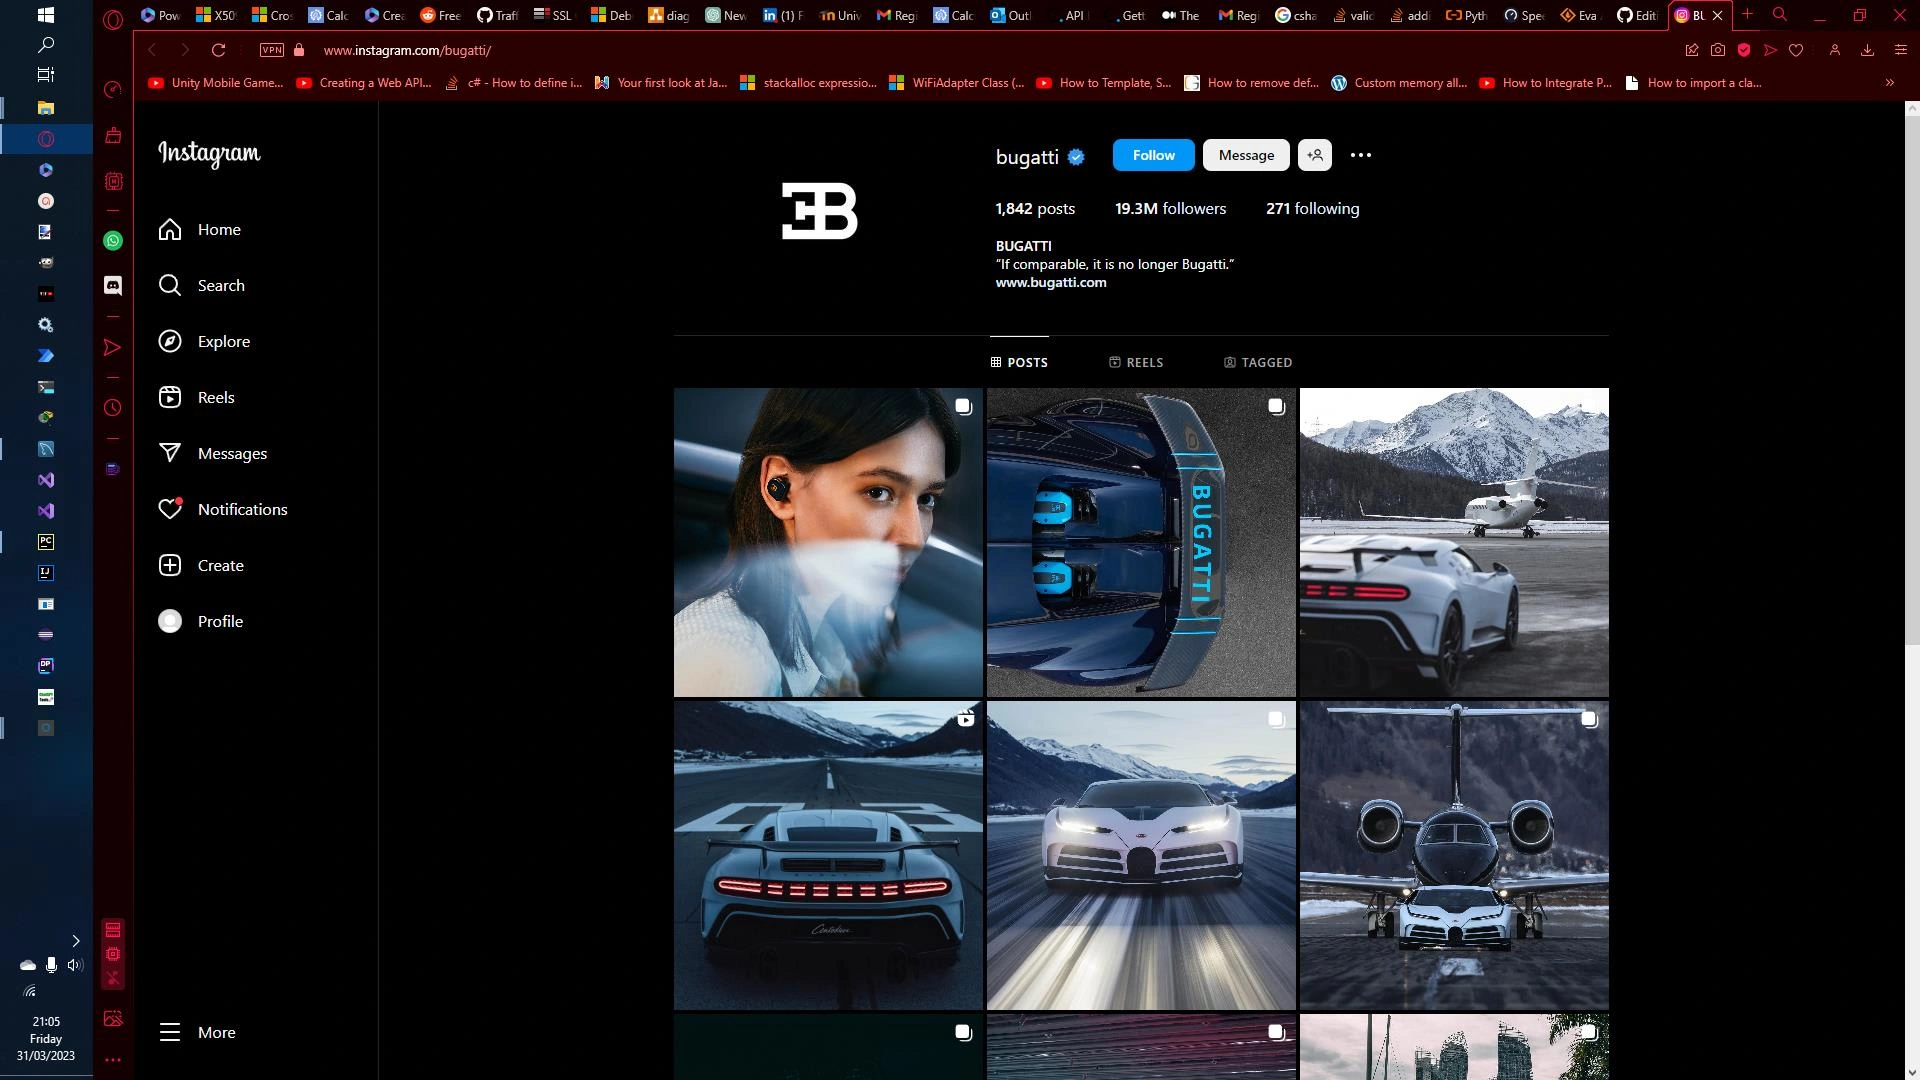Open Instagram Home from sidebar
The image size is (1920, 1080).
click(200, 230)
